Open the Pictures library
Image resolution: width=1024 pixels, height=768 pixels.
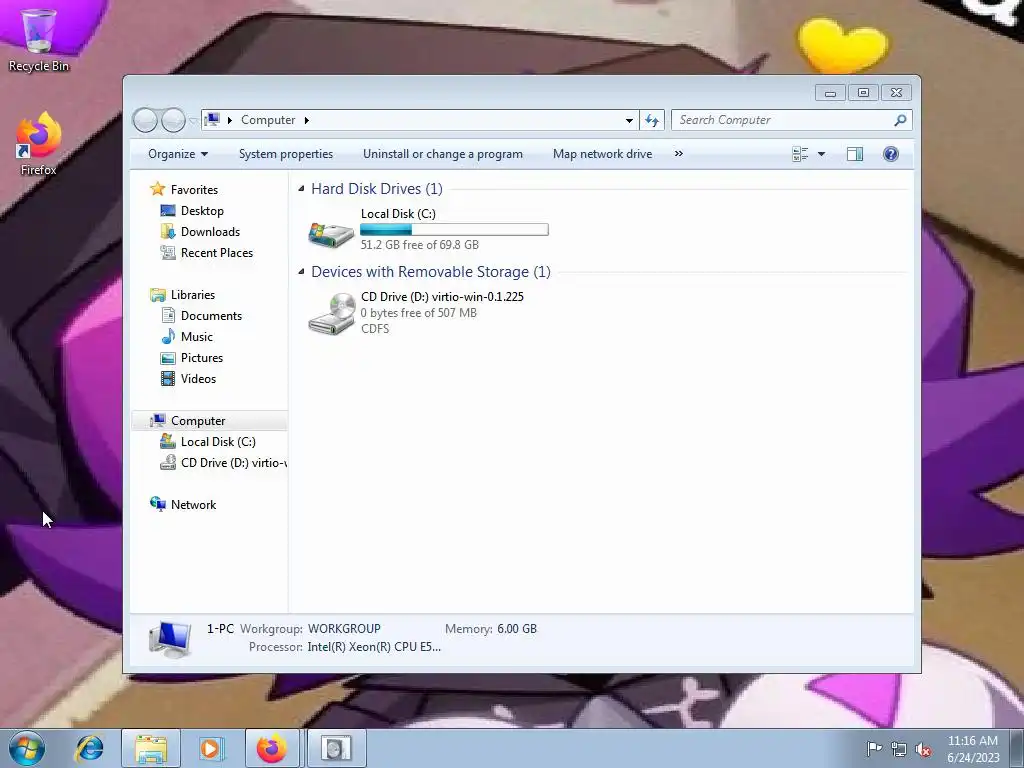click(202, 358)
